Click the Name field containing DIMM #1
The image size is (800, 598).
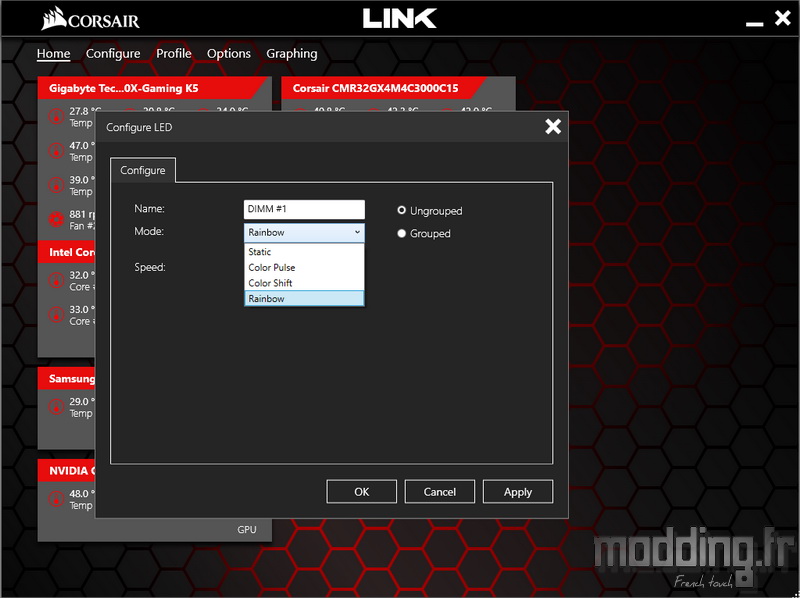pos(304,209)
